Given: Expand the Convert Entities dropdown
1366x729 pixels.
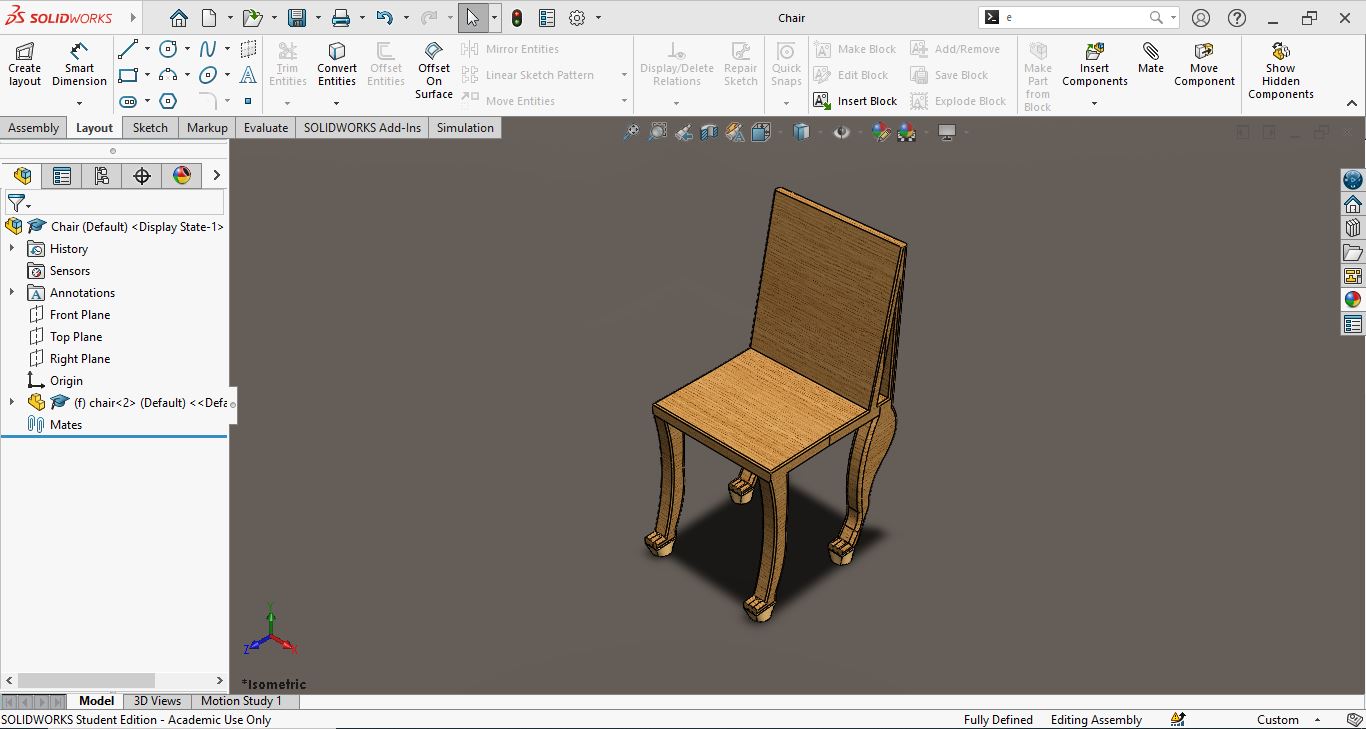Looking at the screenshot, I should tap(336, 102).
